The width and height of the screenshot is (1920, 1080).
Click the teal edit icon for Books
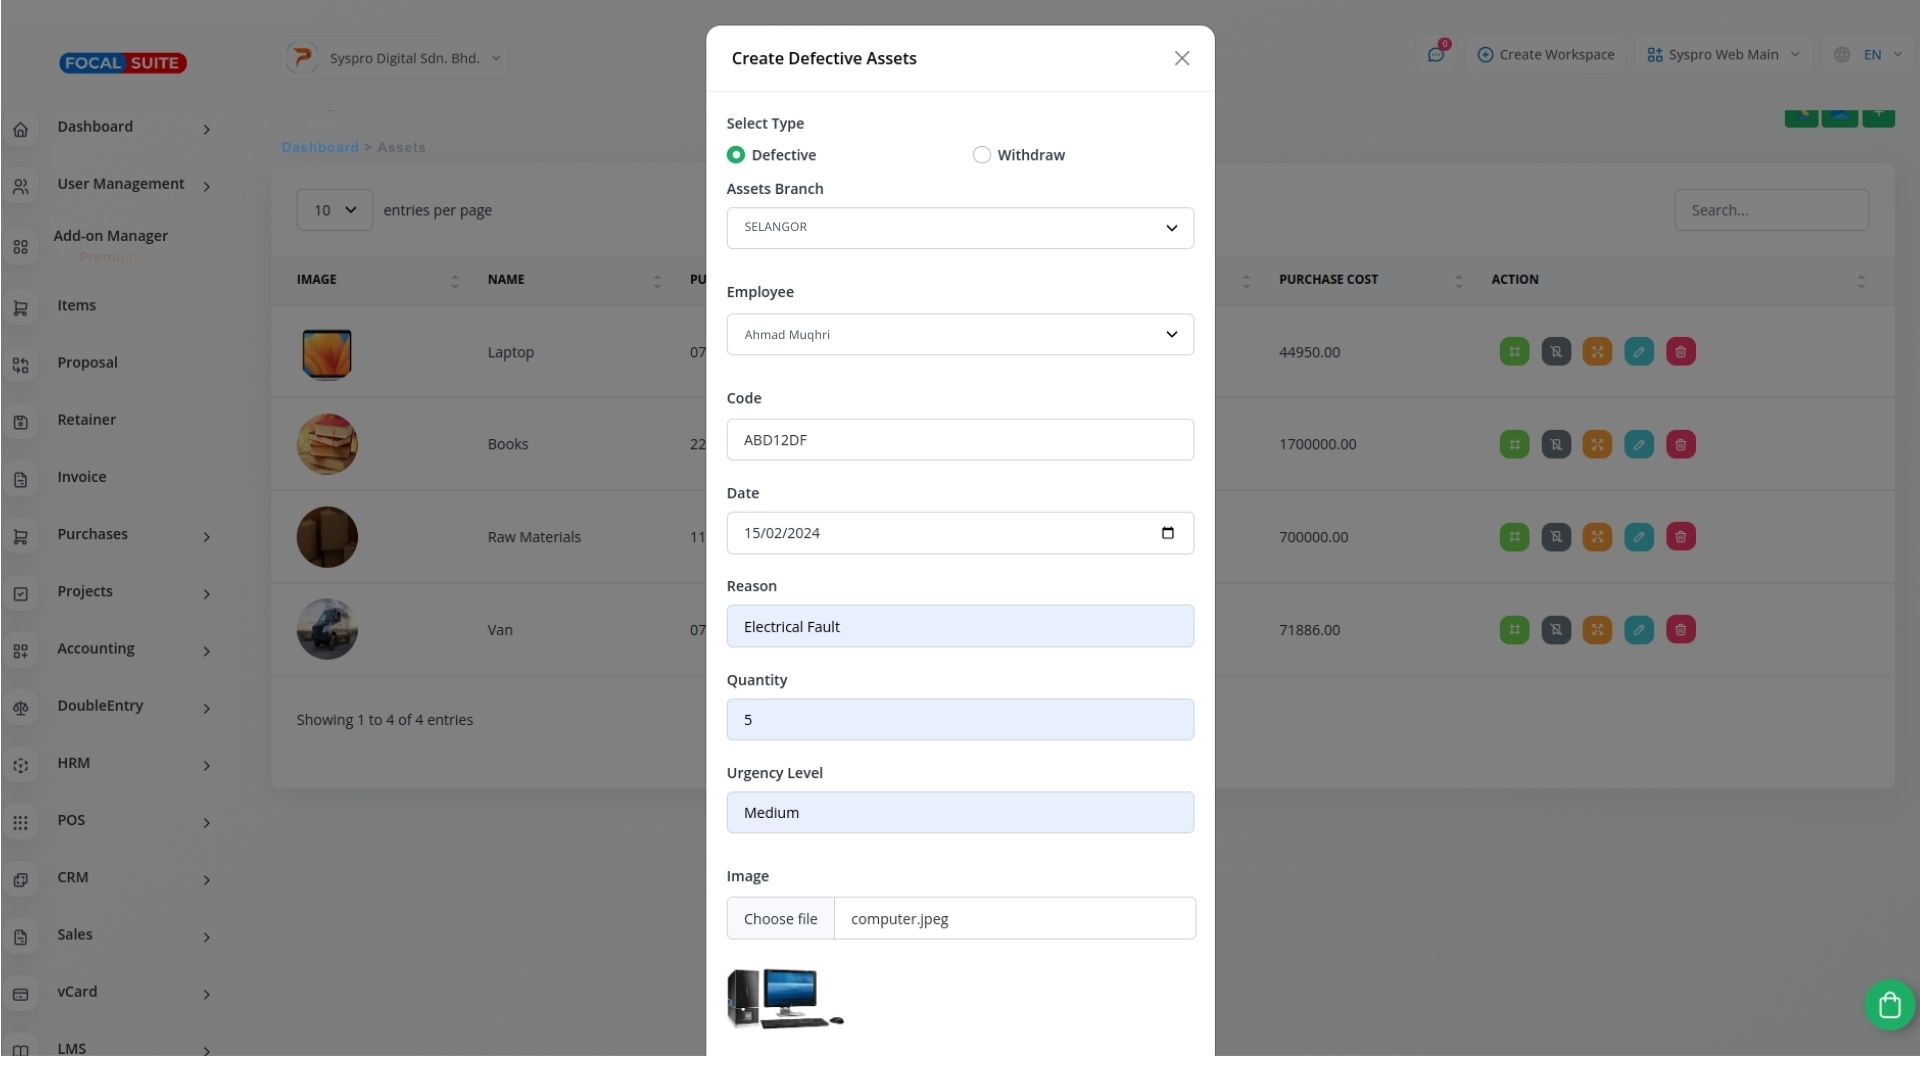[x=1638, y=445]
